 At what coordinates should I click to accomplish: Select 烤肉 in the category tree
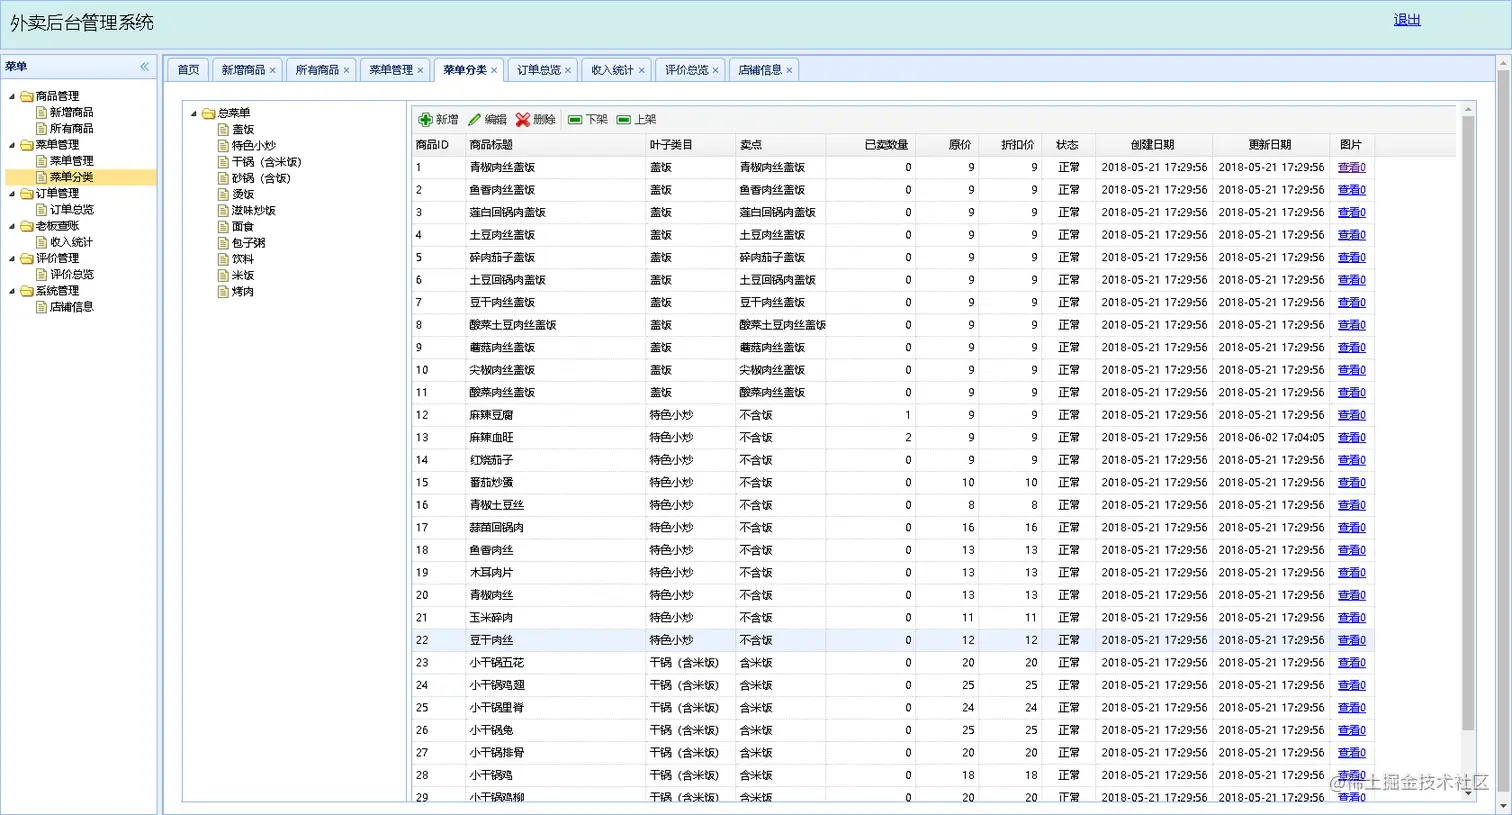click(243, 292)
